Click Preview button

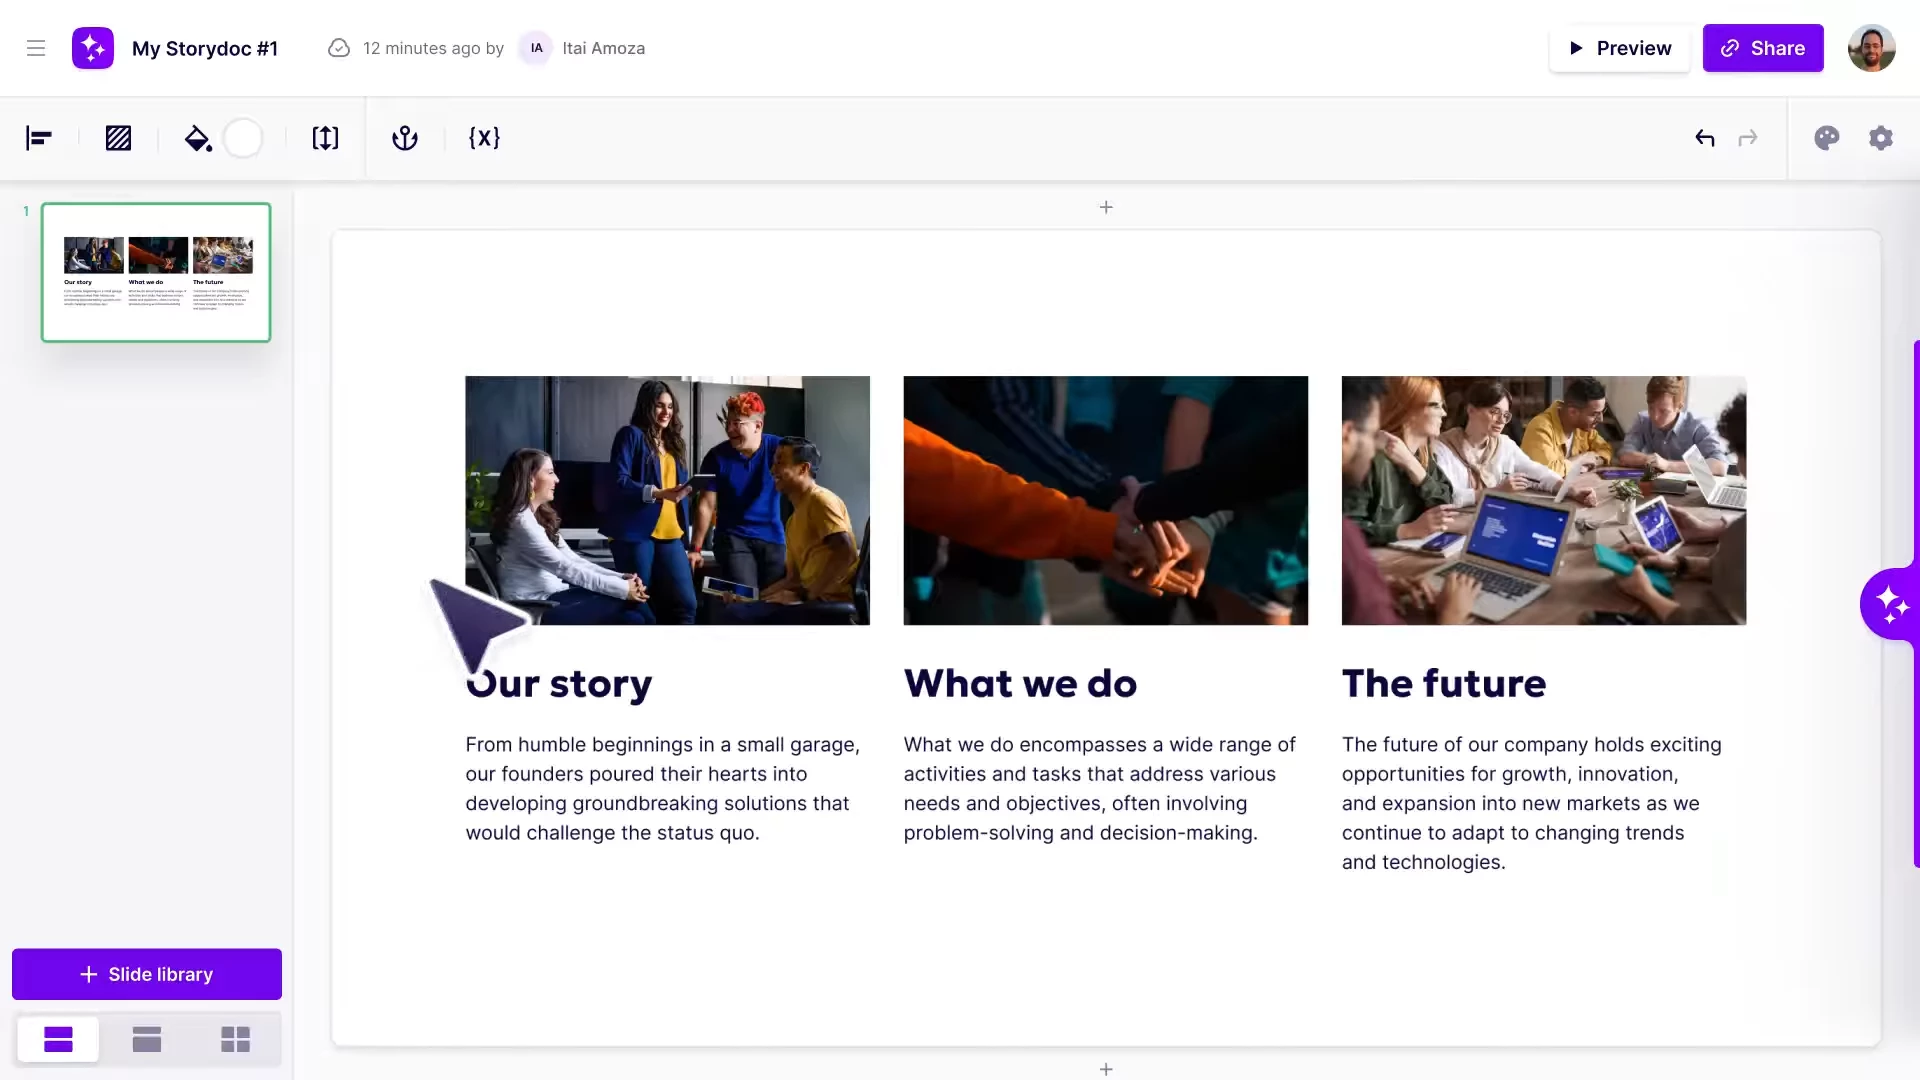1619,48
